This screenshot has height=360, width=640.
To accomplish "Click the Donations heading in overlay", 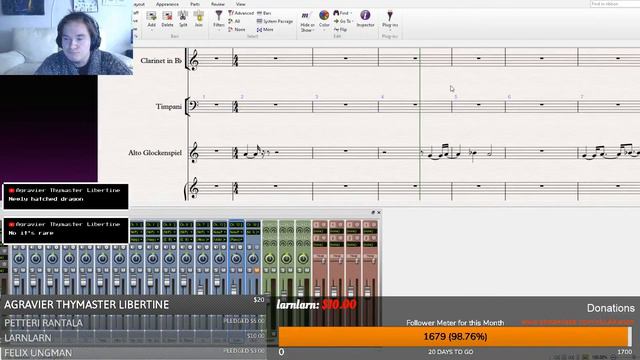I will coord(611,308).
